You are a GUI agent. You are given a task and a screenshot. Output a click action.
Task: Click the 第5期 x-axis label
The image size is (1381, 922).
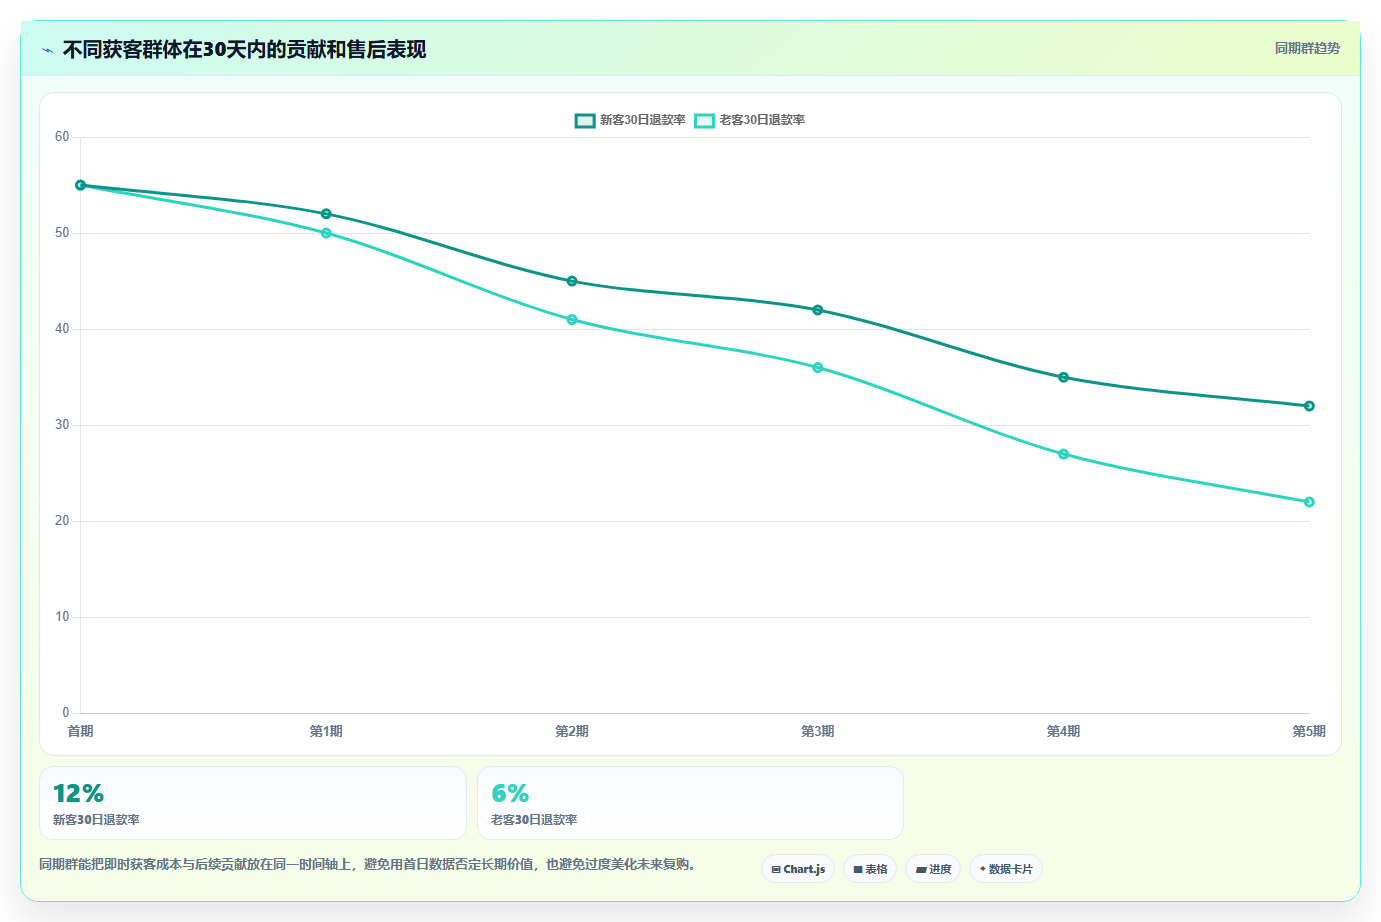point(1309,731)
